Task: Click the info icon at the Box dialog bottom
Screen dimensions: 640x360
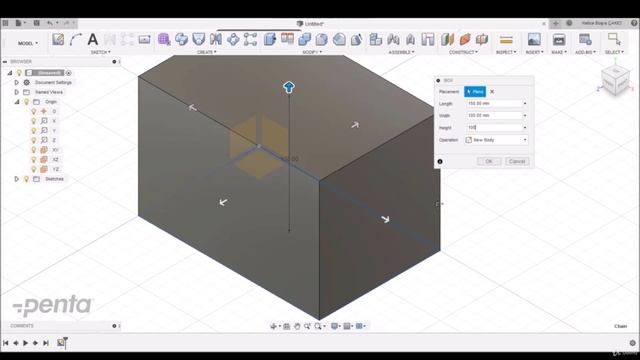Action: coord(440,162)
